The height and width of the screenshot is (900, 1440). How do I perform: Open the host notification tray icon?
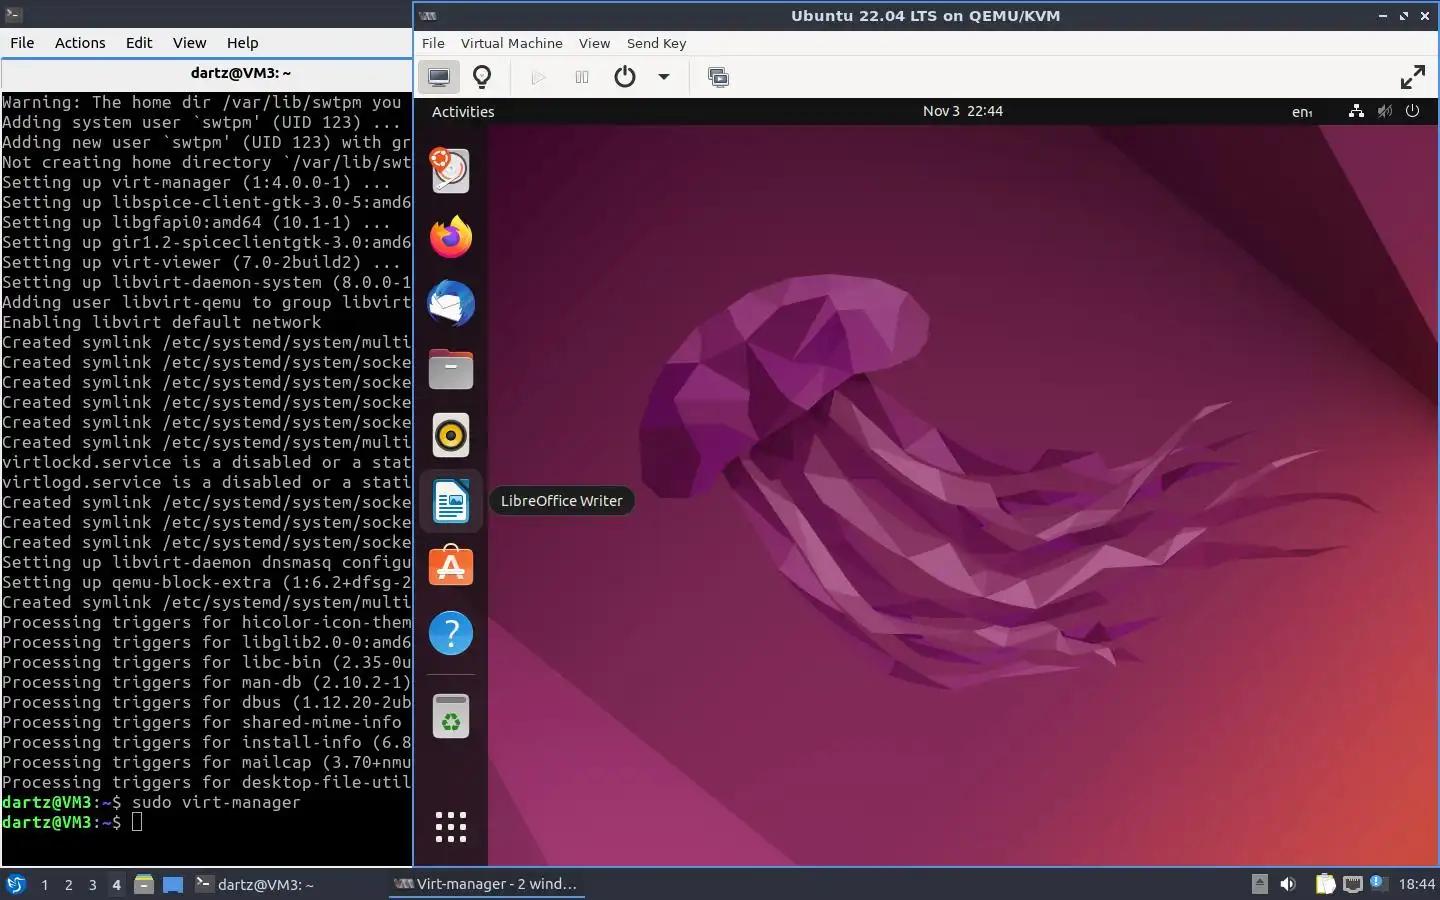pos(1377,883)
